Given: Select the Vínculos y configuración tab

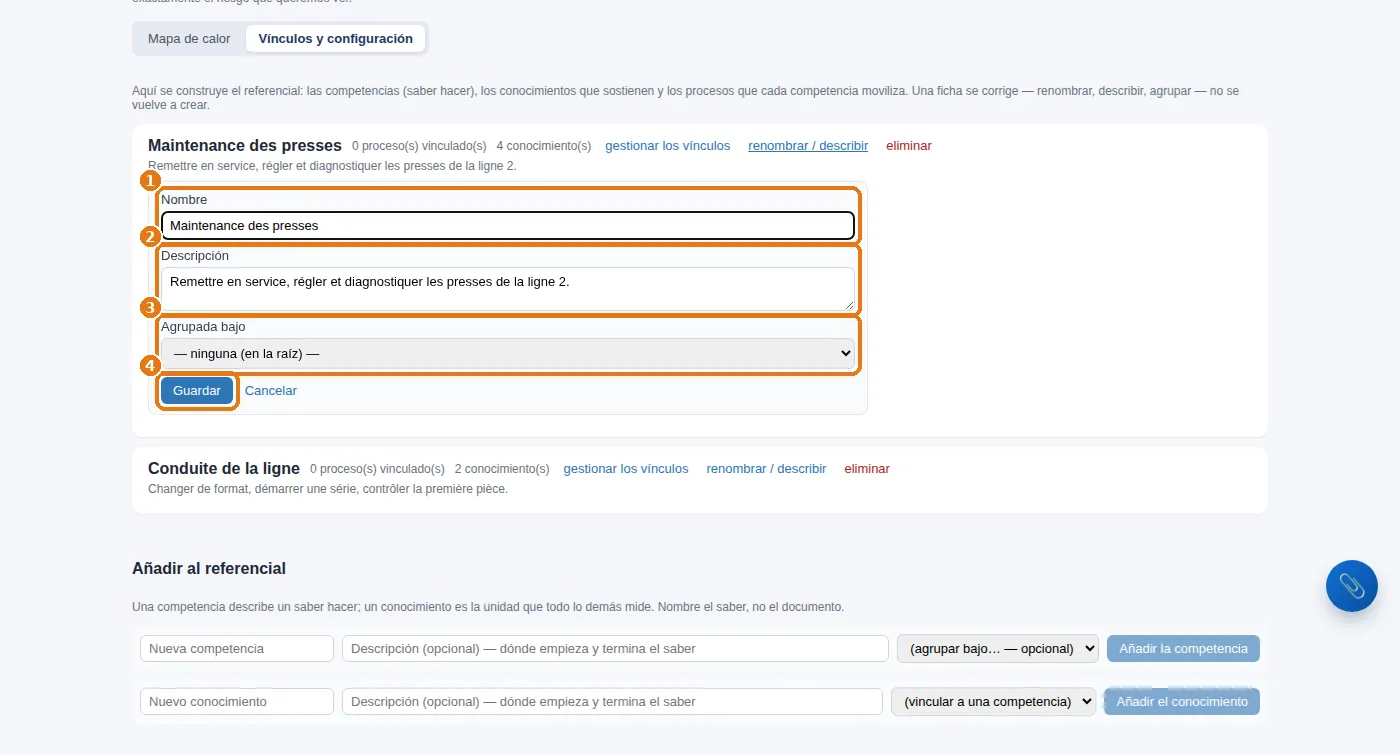Looking at the screenshot, I should point(335,39).
